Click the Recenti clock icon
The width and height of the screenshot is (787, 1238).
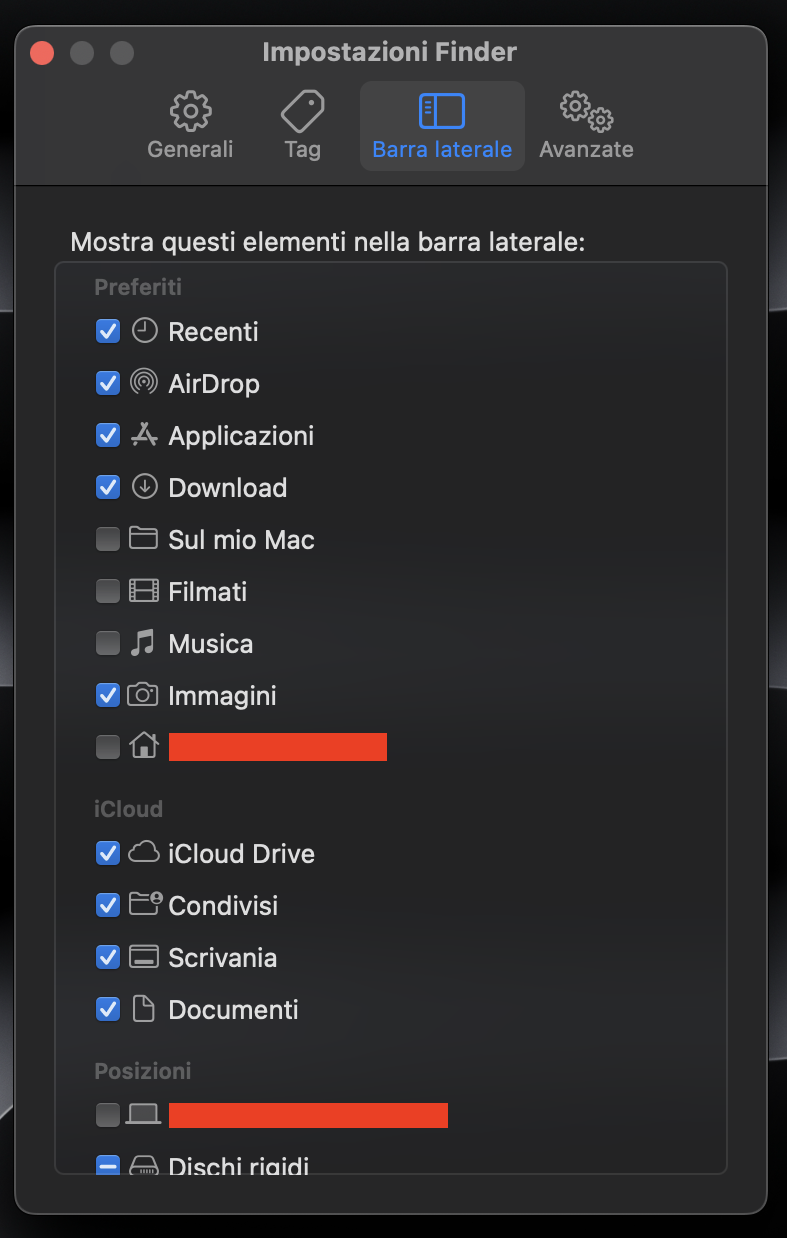pos(143,331)
